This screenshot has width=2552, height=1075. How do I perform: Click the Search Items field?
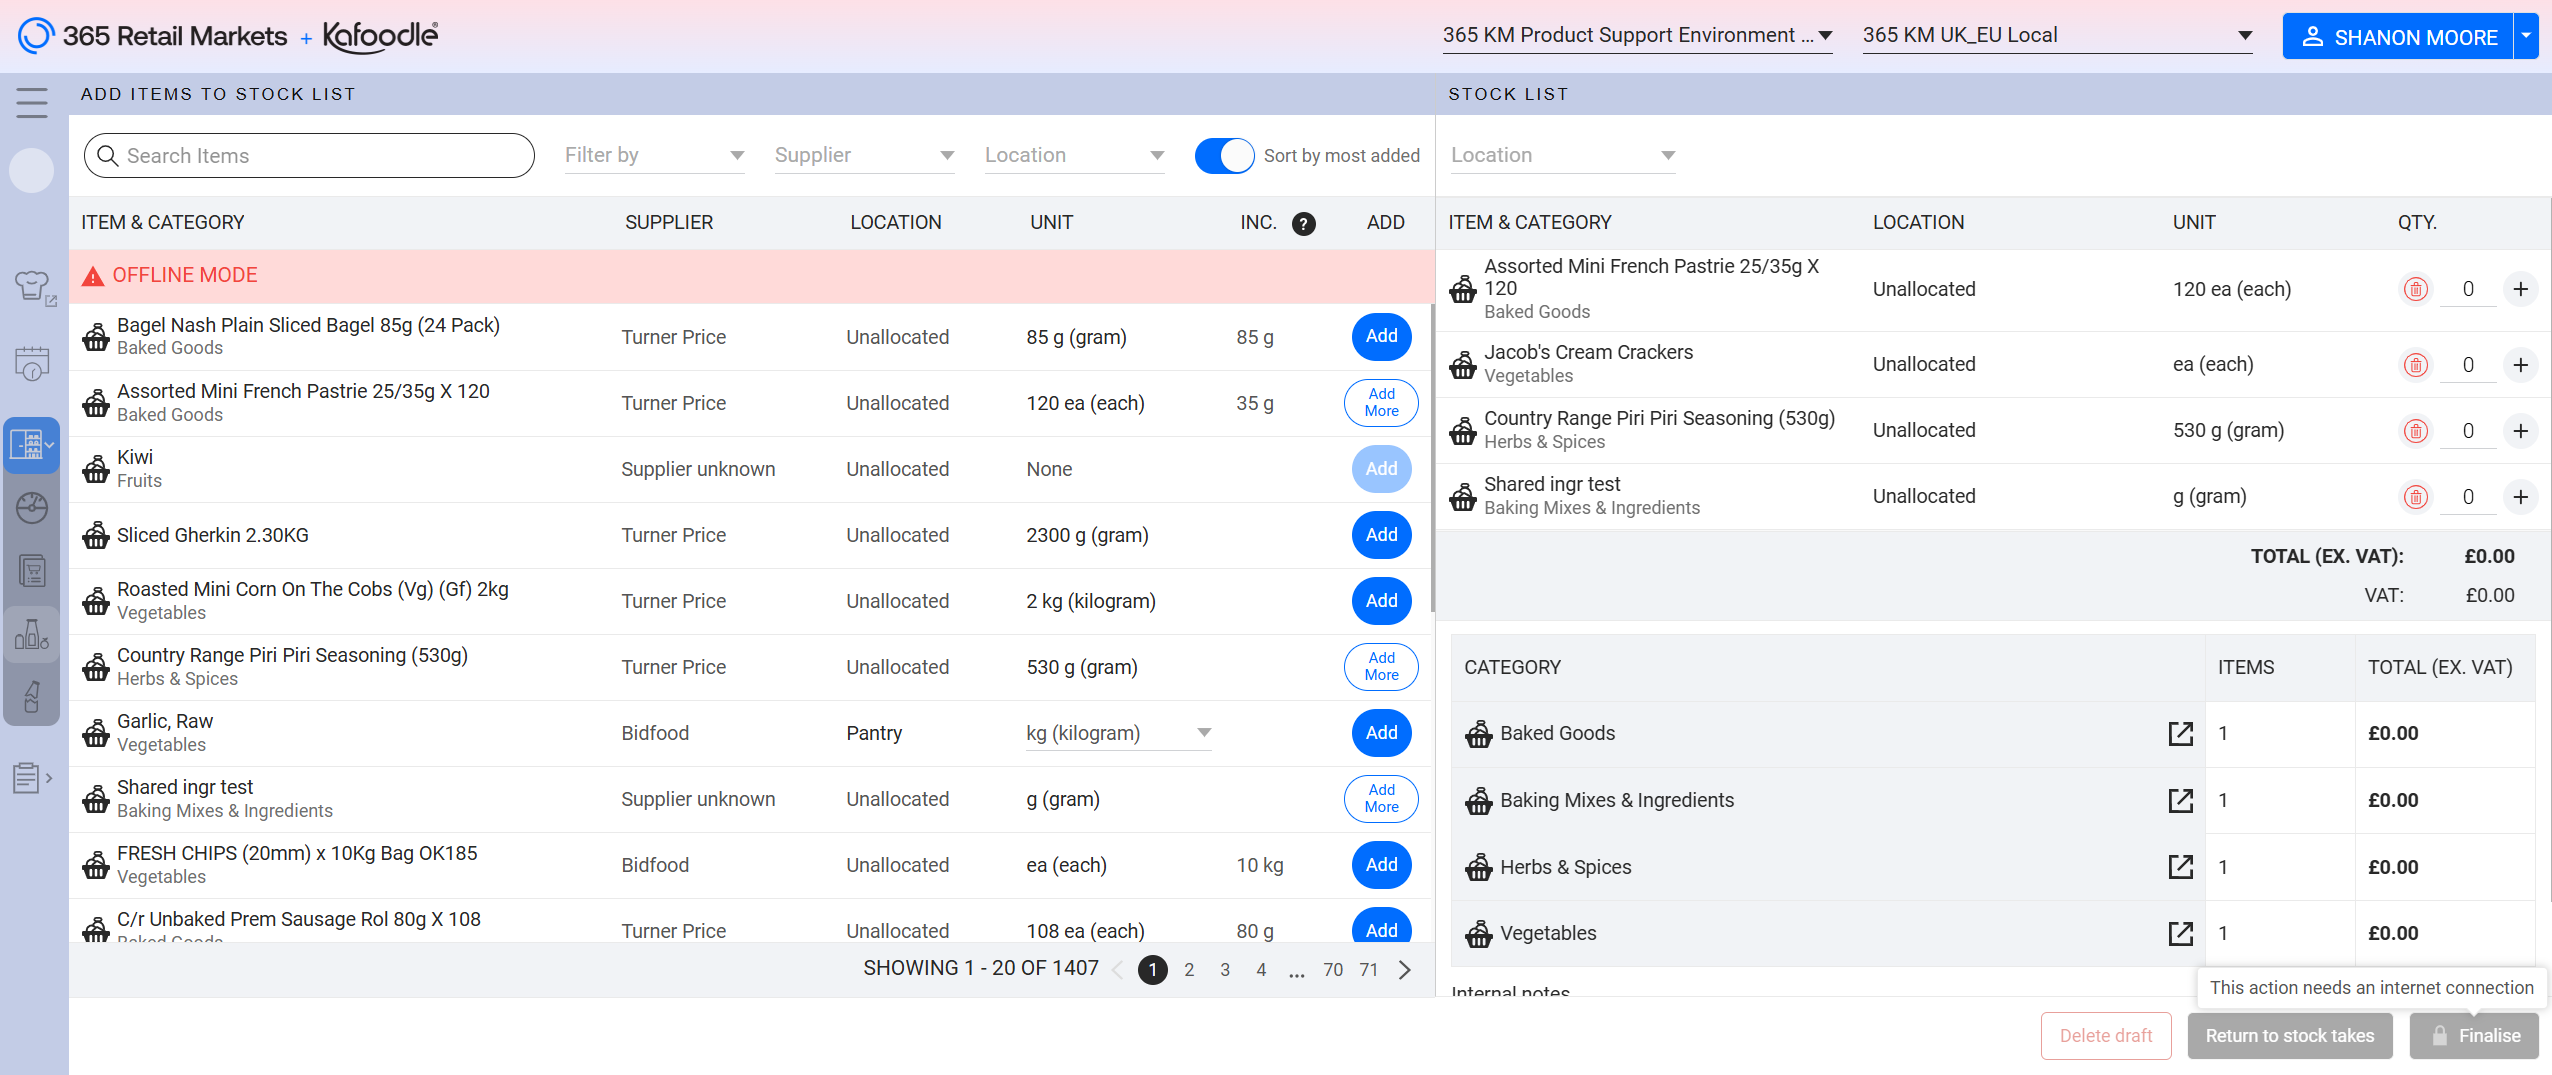pyautogui.click(x=310, y=156)
